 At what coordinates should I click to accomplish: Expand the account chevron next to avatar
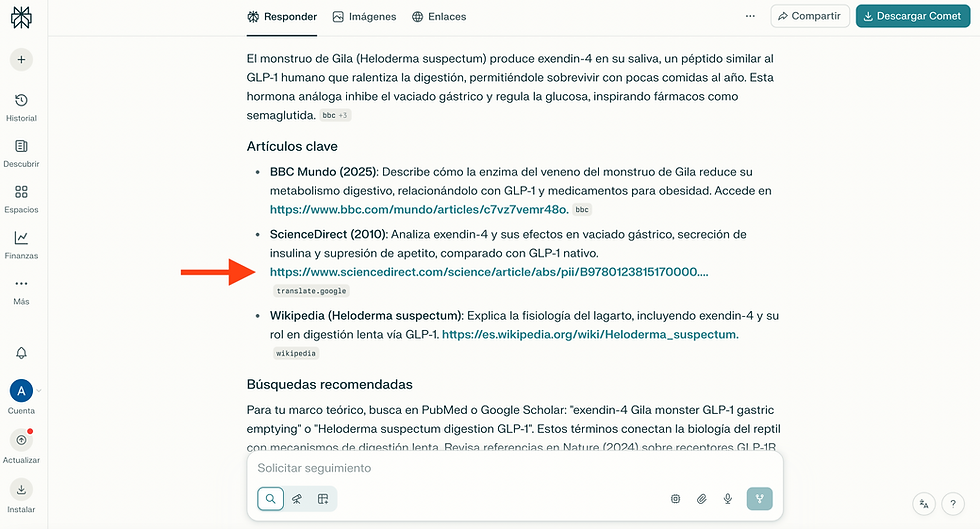point(39,391)
